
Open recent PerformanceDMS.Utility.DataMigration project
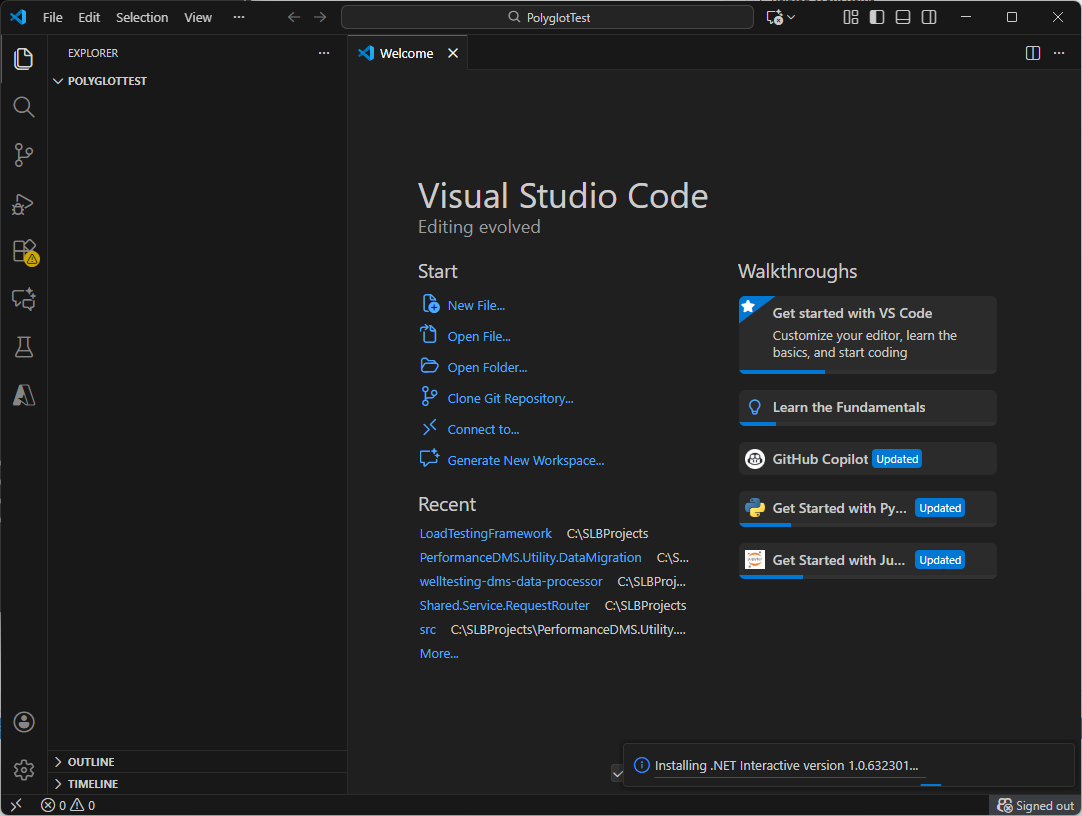click(x=530, y=557)
